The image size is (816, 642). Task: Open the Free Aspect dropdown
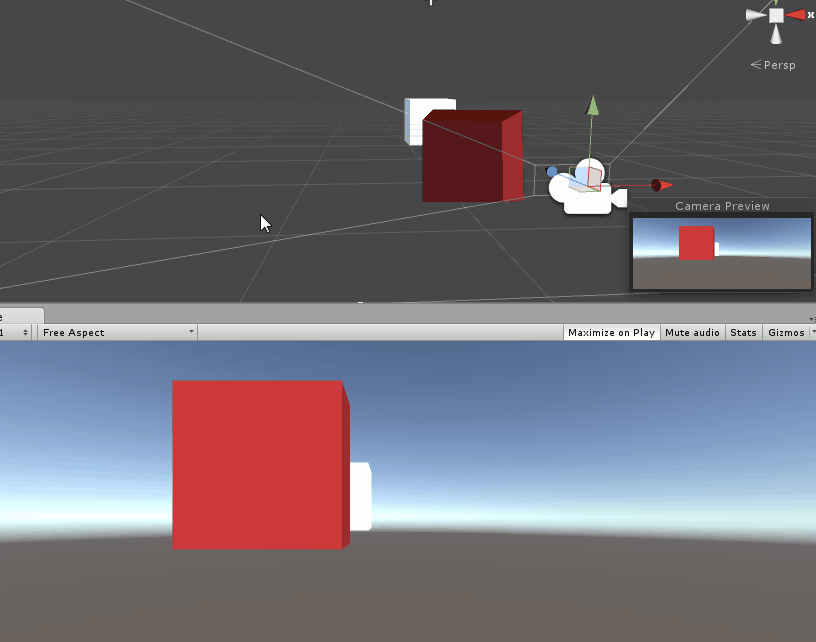tap(115, 332)
